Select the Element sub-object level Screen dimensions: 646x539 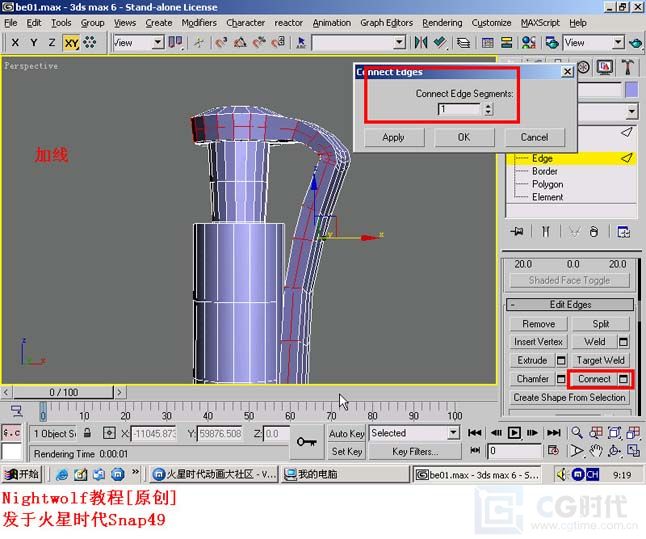click(548, 197)
